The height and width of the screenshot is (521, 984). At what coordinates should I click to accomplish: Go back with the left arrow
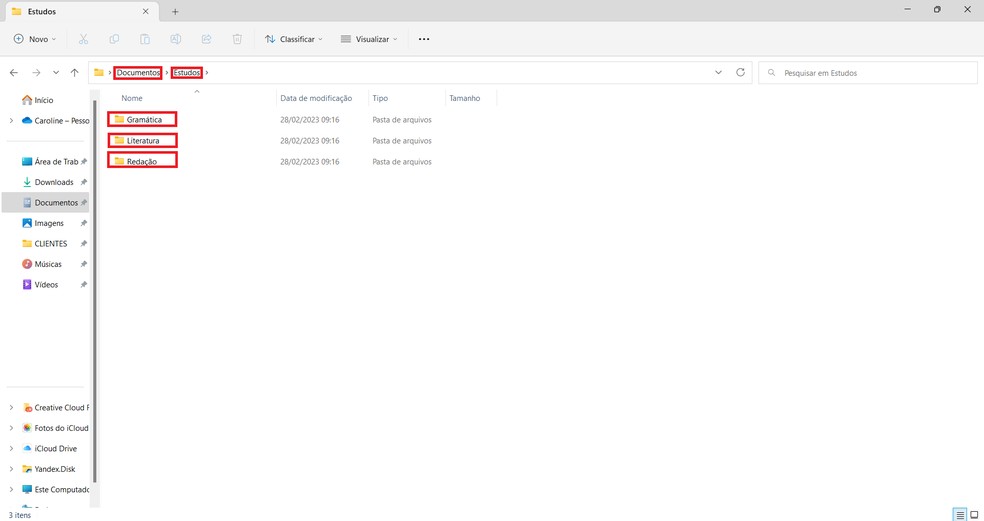14,73
